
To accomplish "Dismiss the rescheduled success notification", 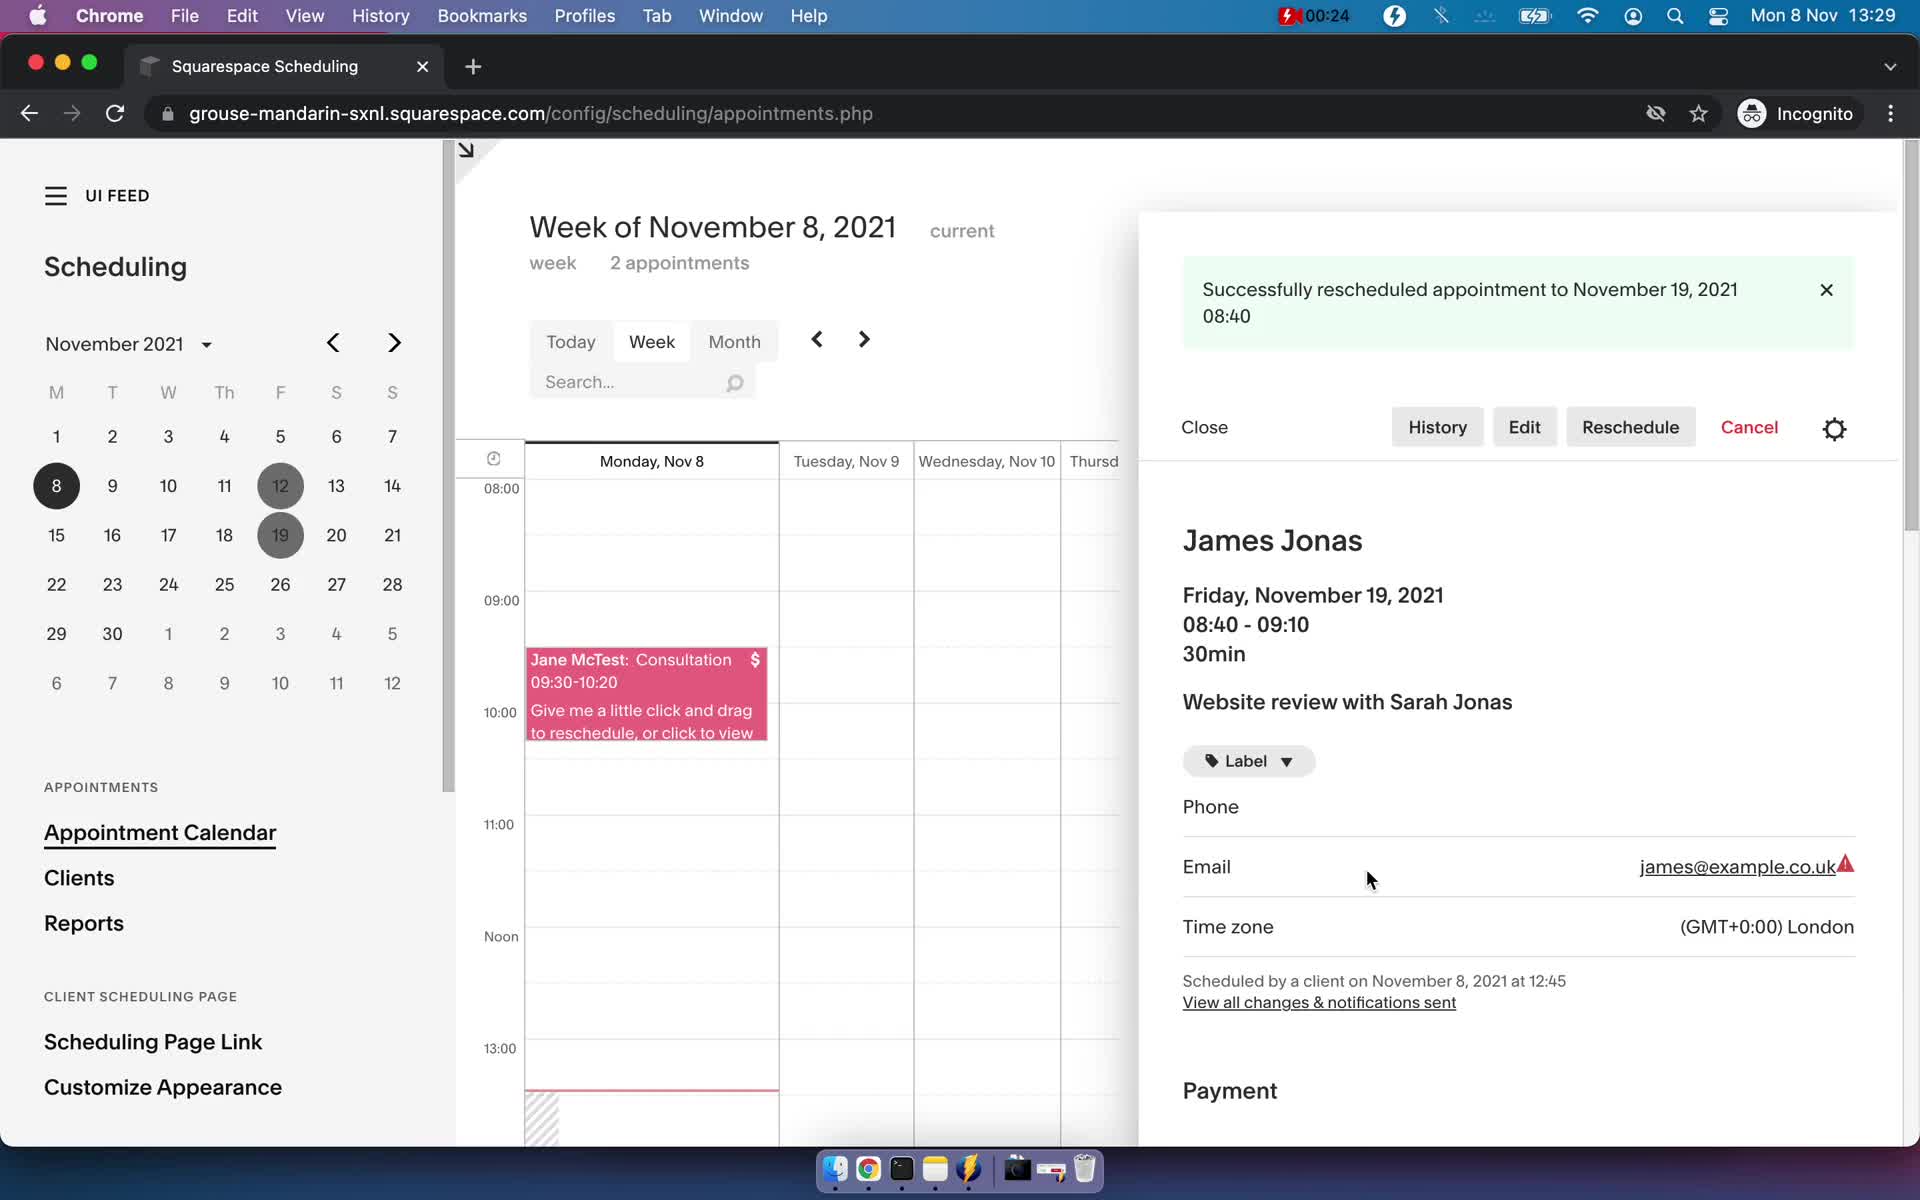I will point(1826,290).
